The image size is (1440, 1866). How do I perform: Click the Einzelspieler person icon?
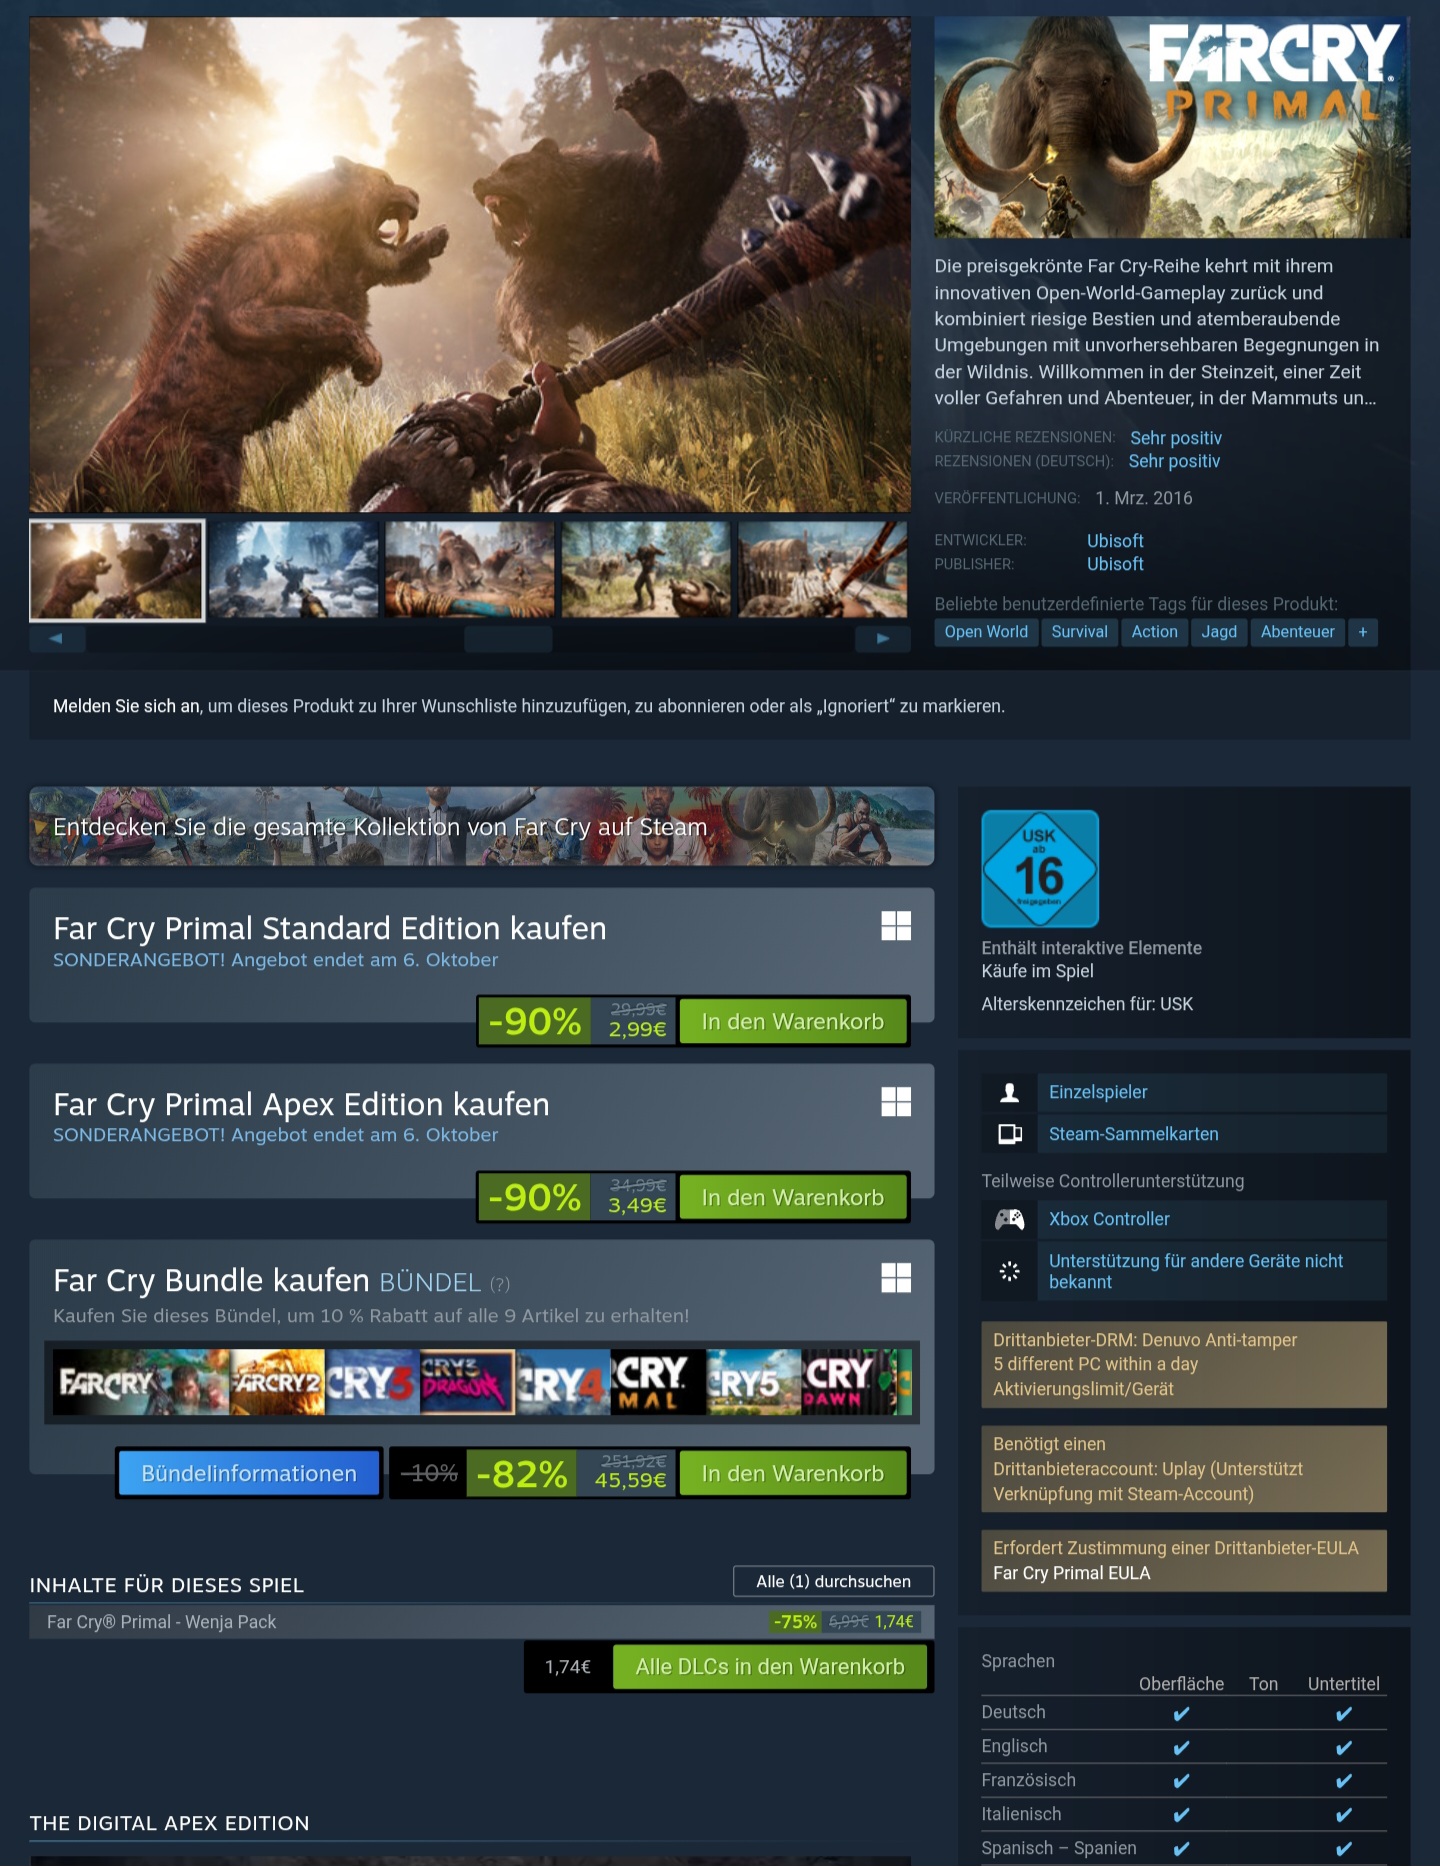click(x=1010, y=1093)
